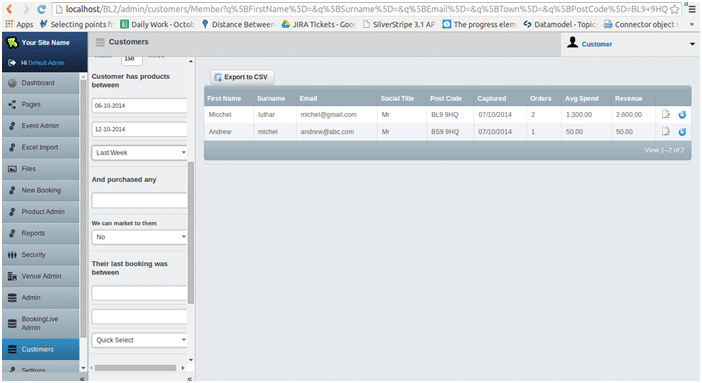This screenshot has height=383, width=702.
Task: Open the Quick Select dropdown
Action: tap(139, 340)
